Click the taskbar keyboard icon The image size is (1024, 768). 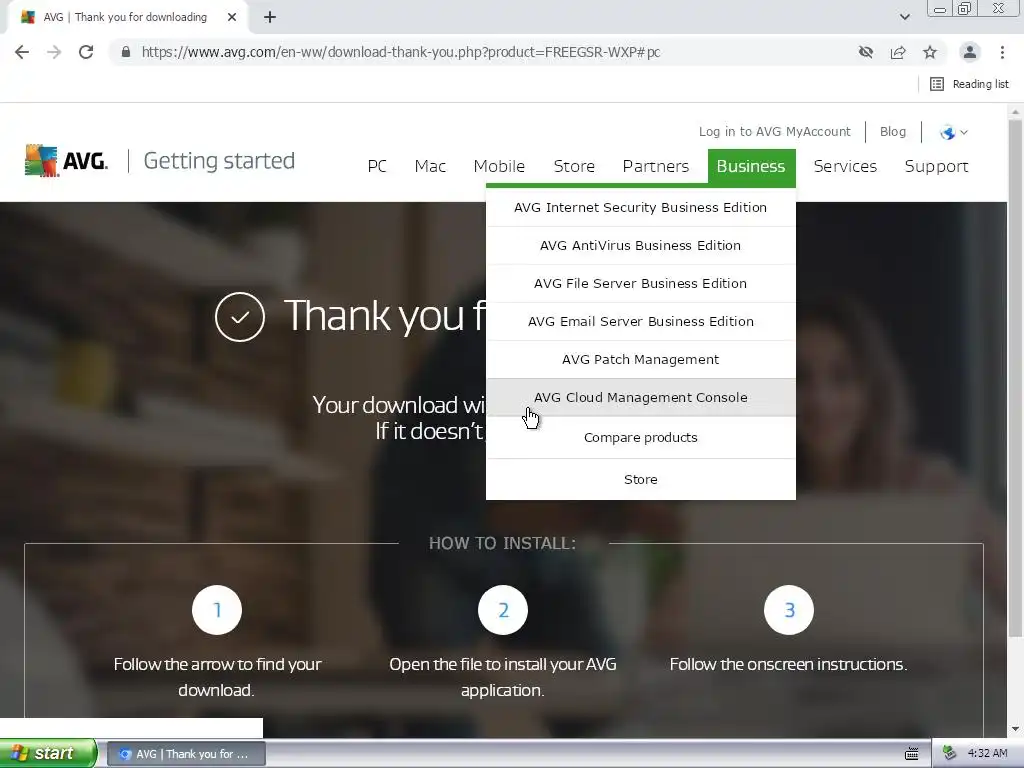click(912, 754)
